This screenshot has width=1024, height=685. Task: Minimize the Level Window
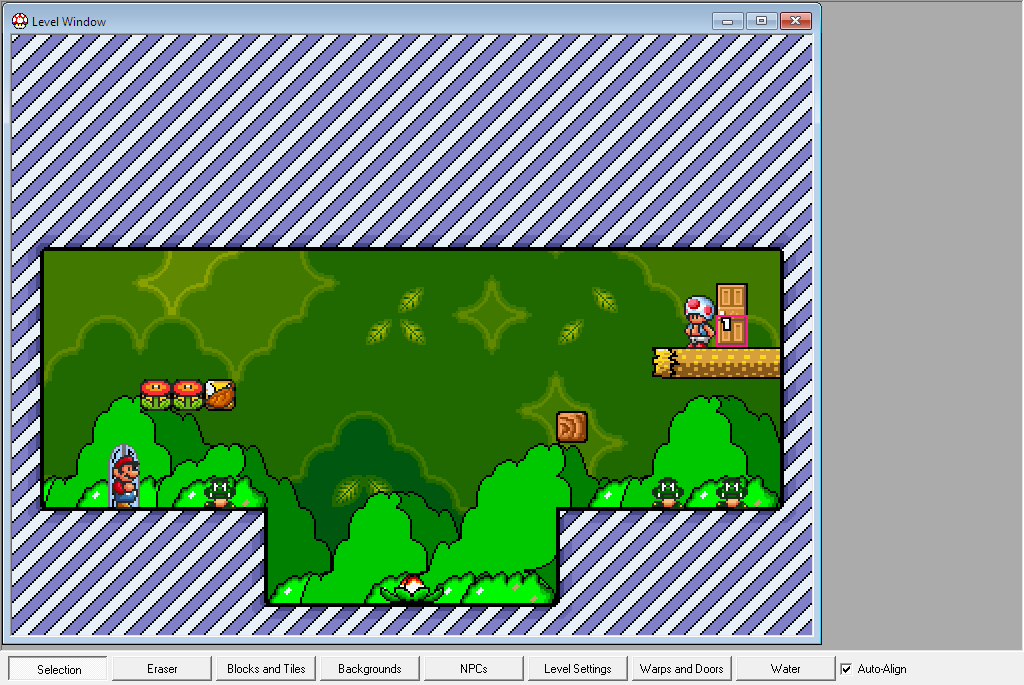pyautogui.click(x=728, y=21)
